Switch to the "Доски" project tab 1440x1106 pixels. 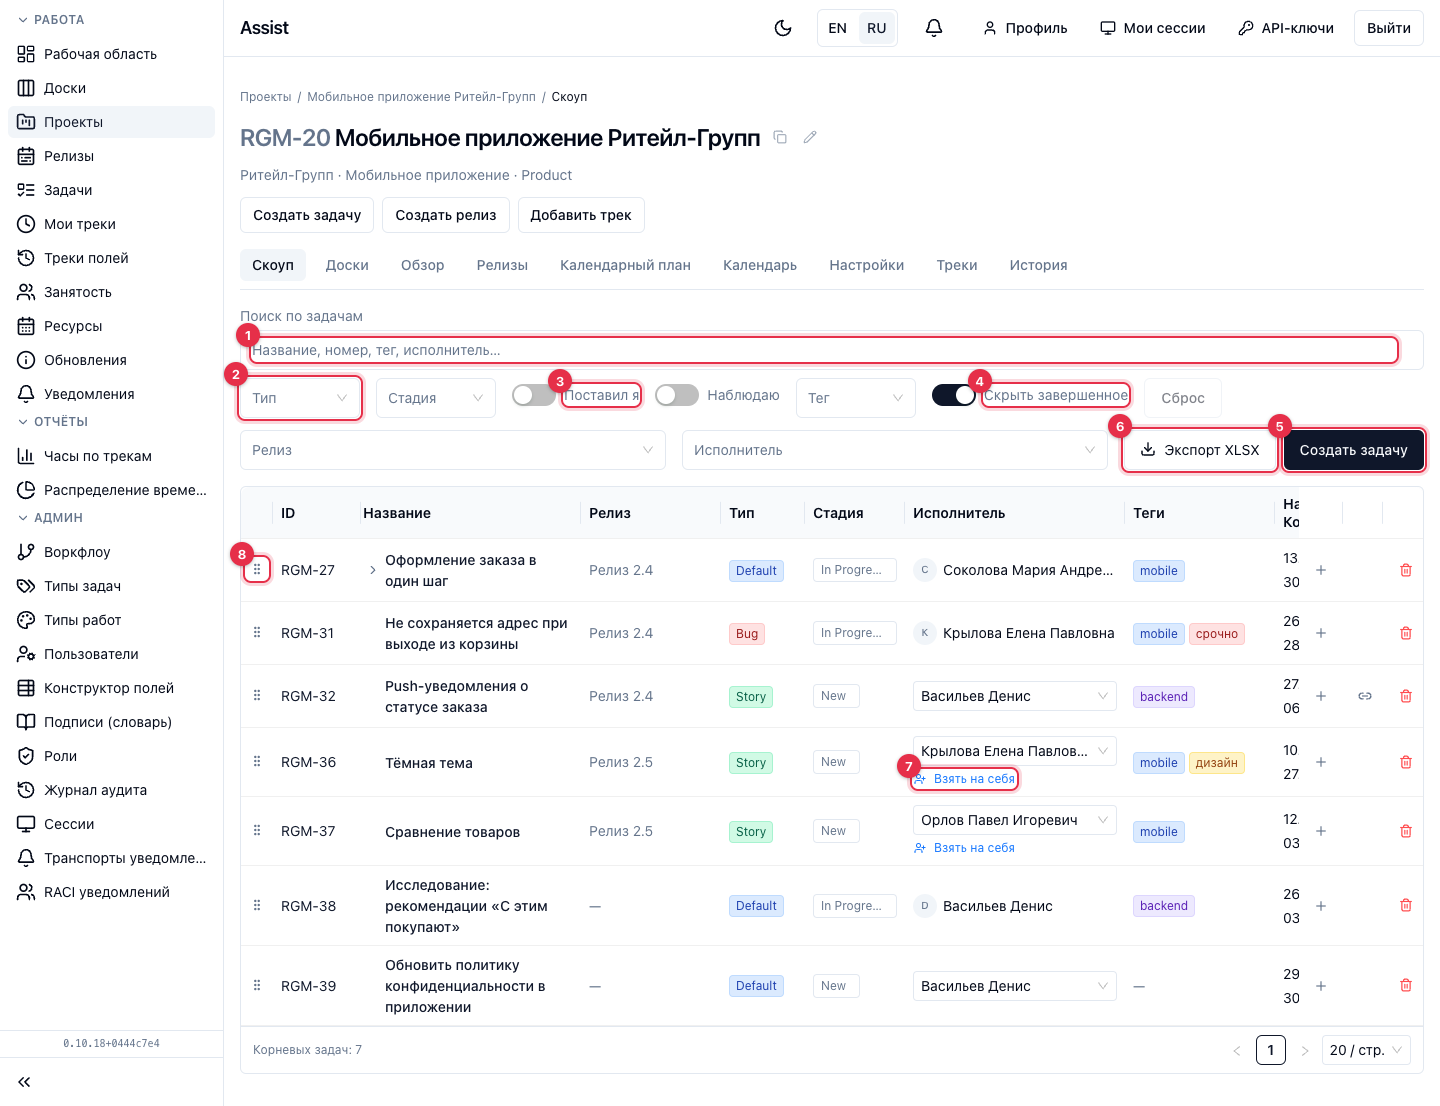point(347,265)
